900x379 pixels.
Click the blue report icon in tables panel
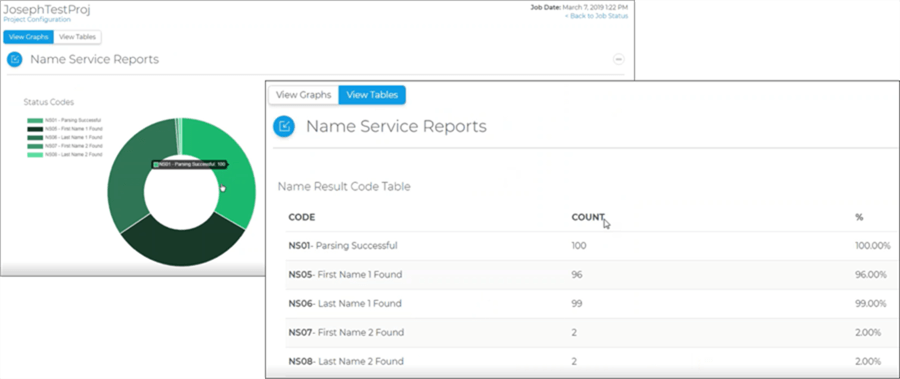(284, 126)
